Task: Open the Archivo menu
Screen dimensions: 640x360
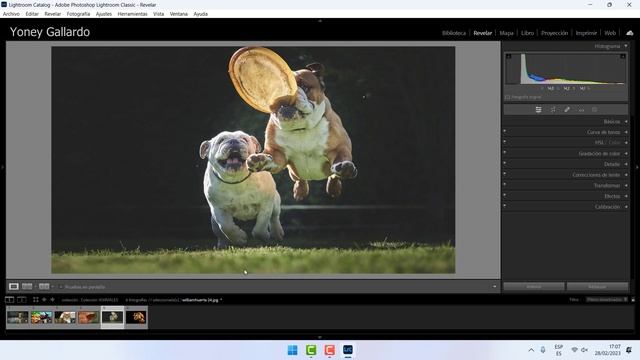Action: coord(11,14)
